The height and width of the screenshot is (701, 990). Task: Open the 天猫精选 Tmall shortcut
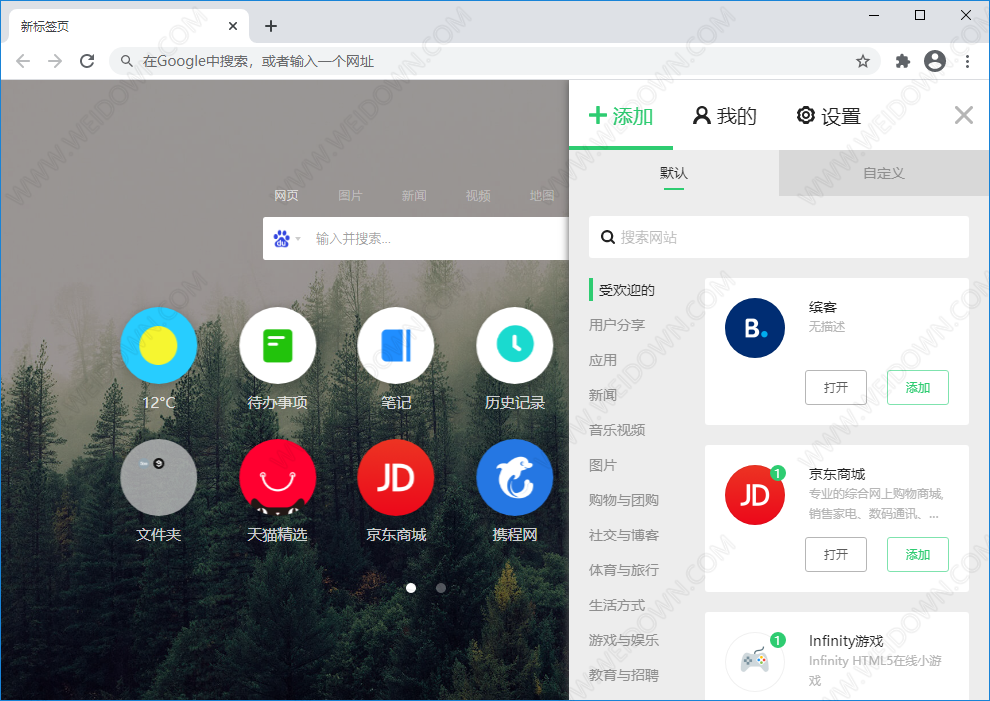(277, 478)
